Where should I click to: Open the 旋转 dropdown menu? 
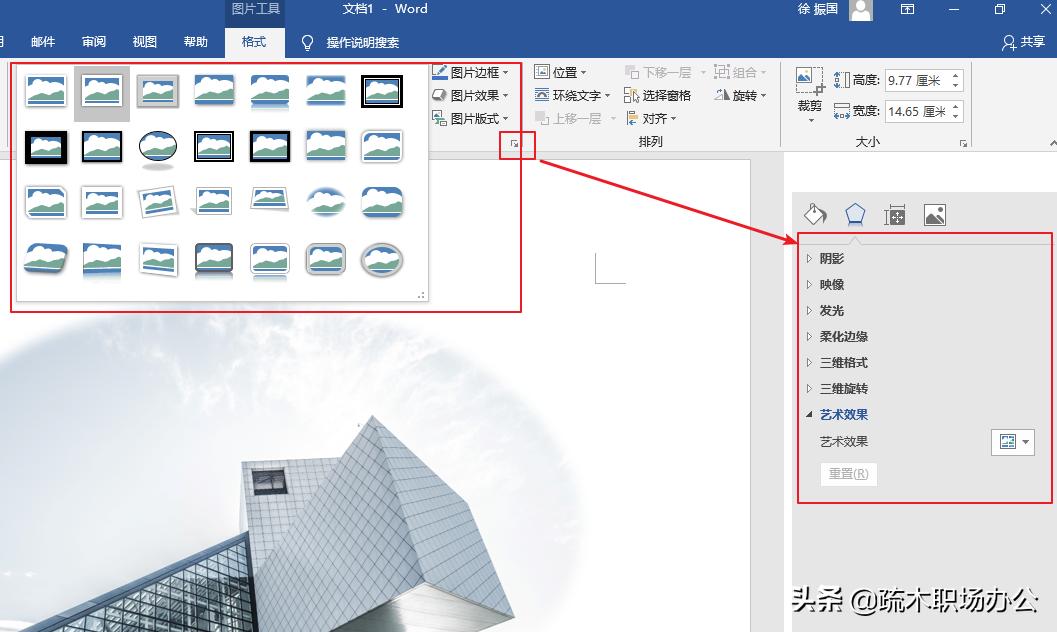point(741,95)
